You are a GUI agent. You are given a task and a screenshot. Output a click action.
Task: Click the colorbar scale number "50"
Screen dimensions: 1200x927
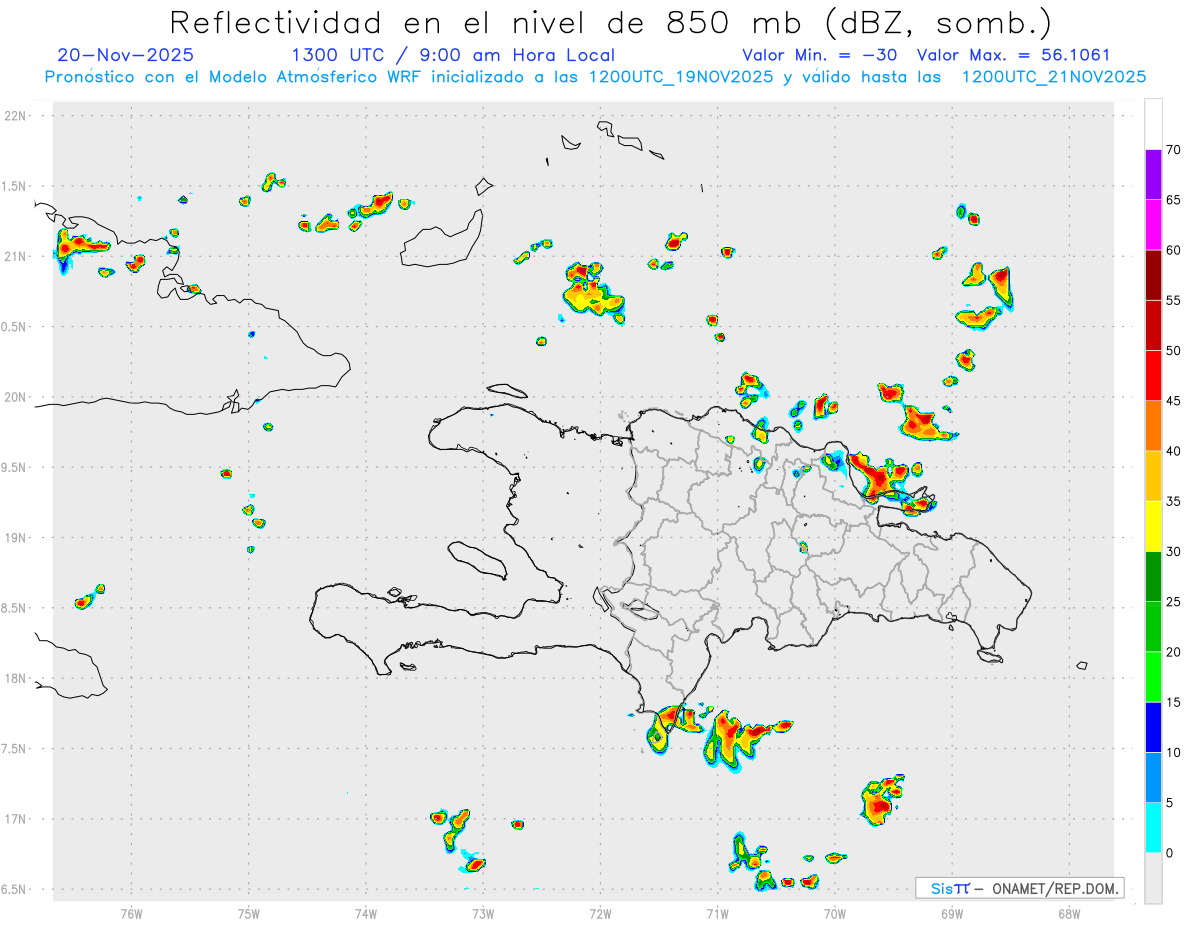coord(1173,351)
